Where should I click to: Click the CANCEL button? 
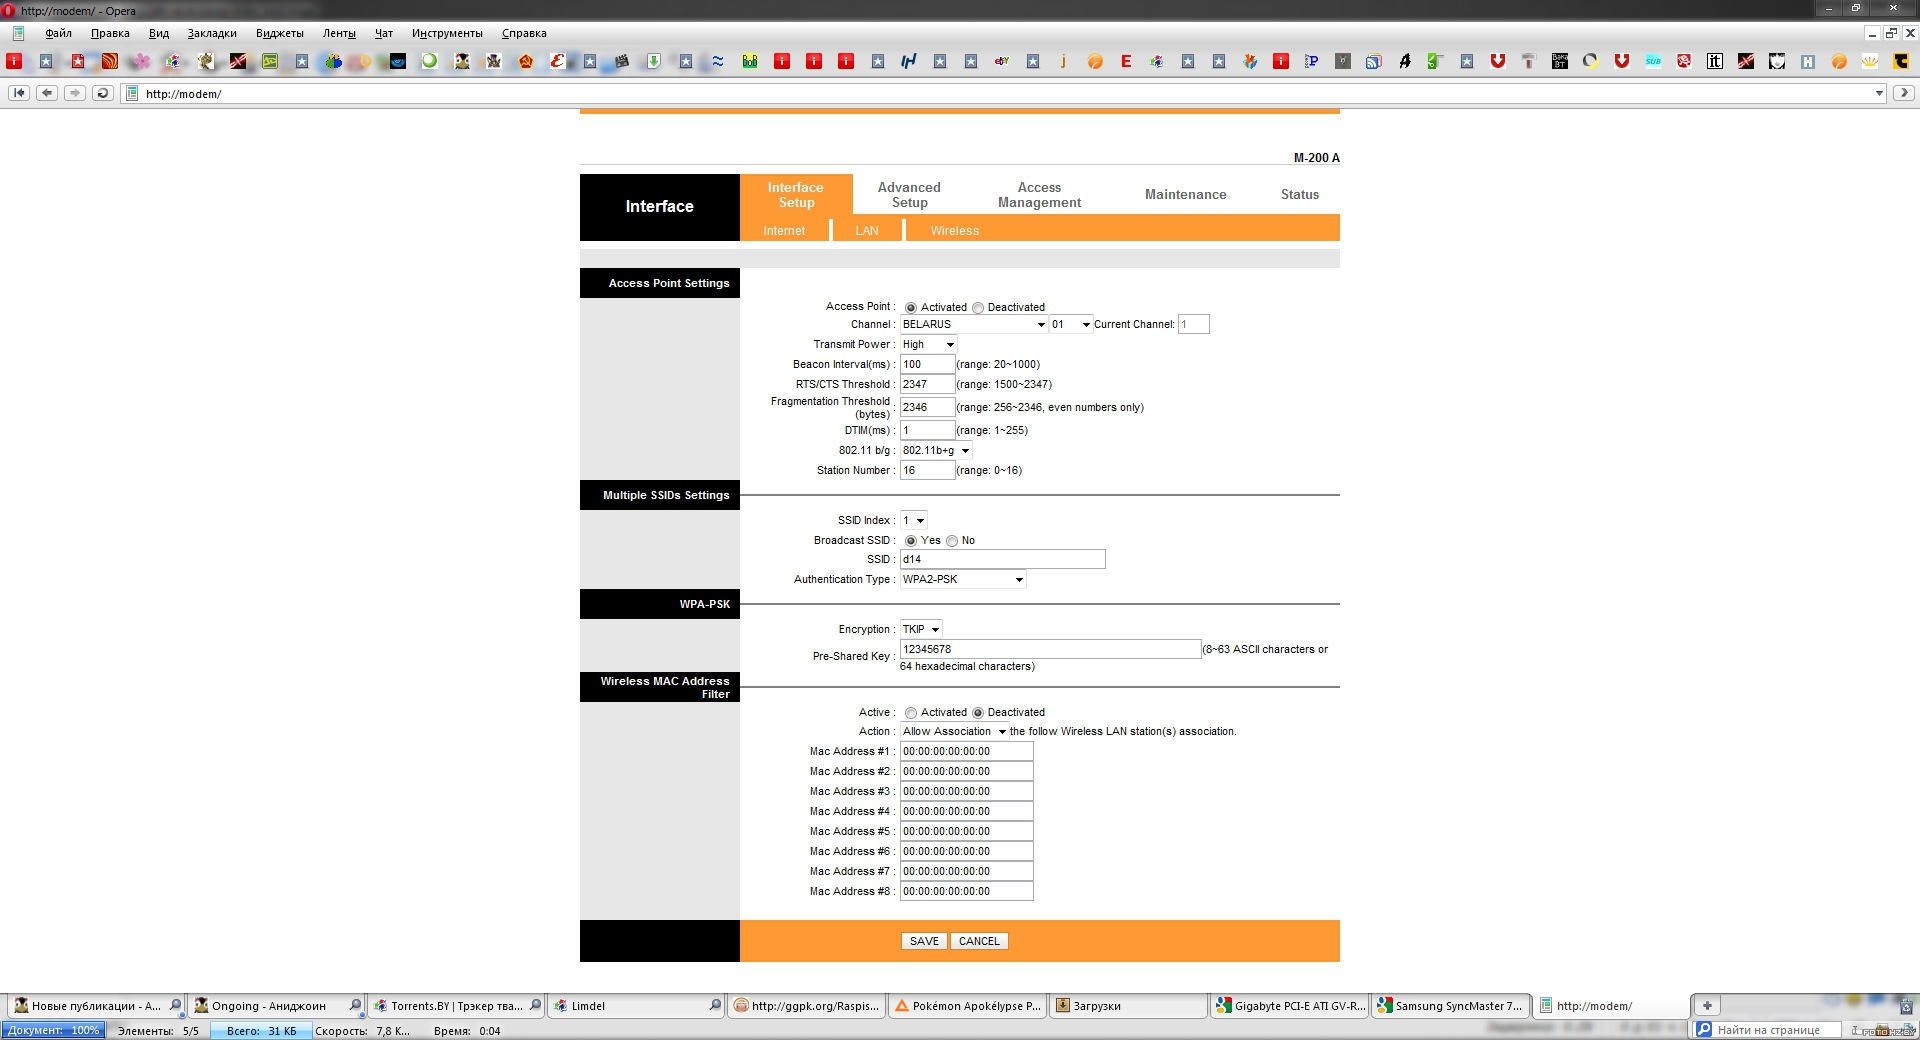click(x=979, y=941)
